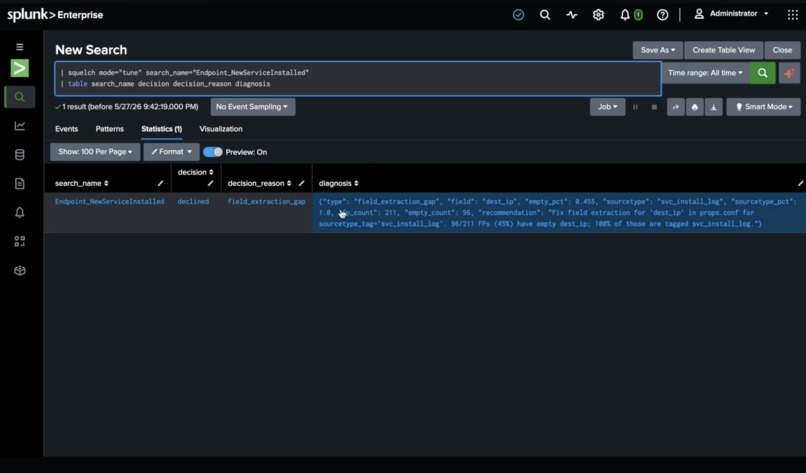Export the search results with download icon

[713, 107]
